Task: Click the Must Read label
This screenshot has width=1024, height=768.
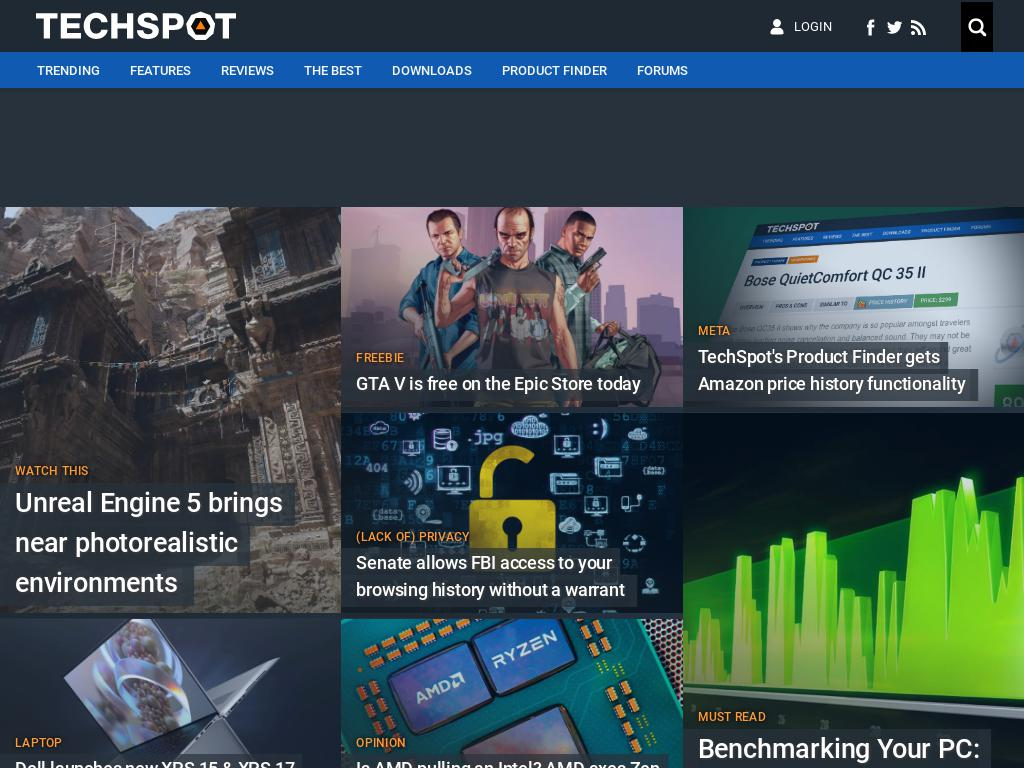Action: pos(731,717)
